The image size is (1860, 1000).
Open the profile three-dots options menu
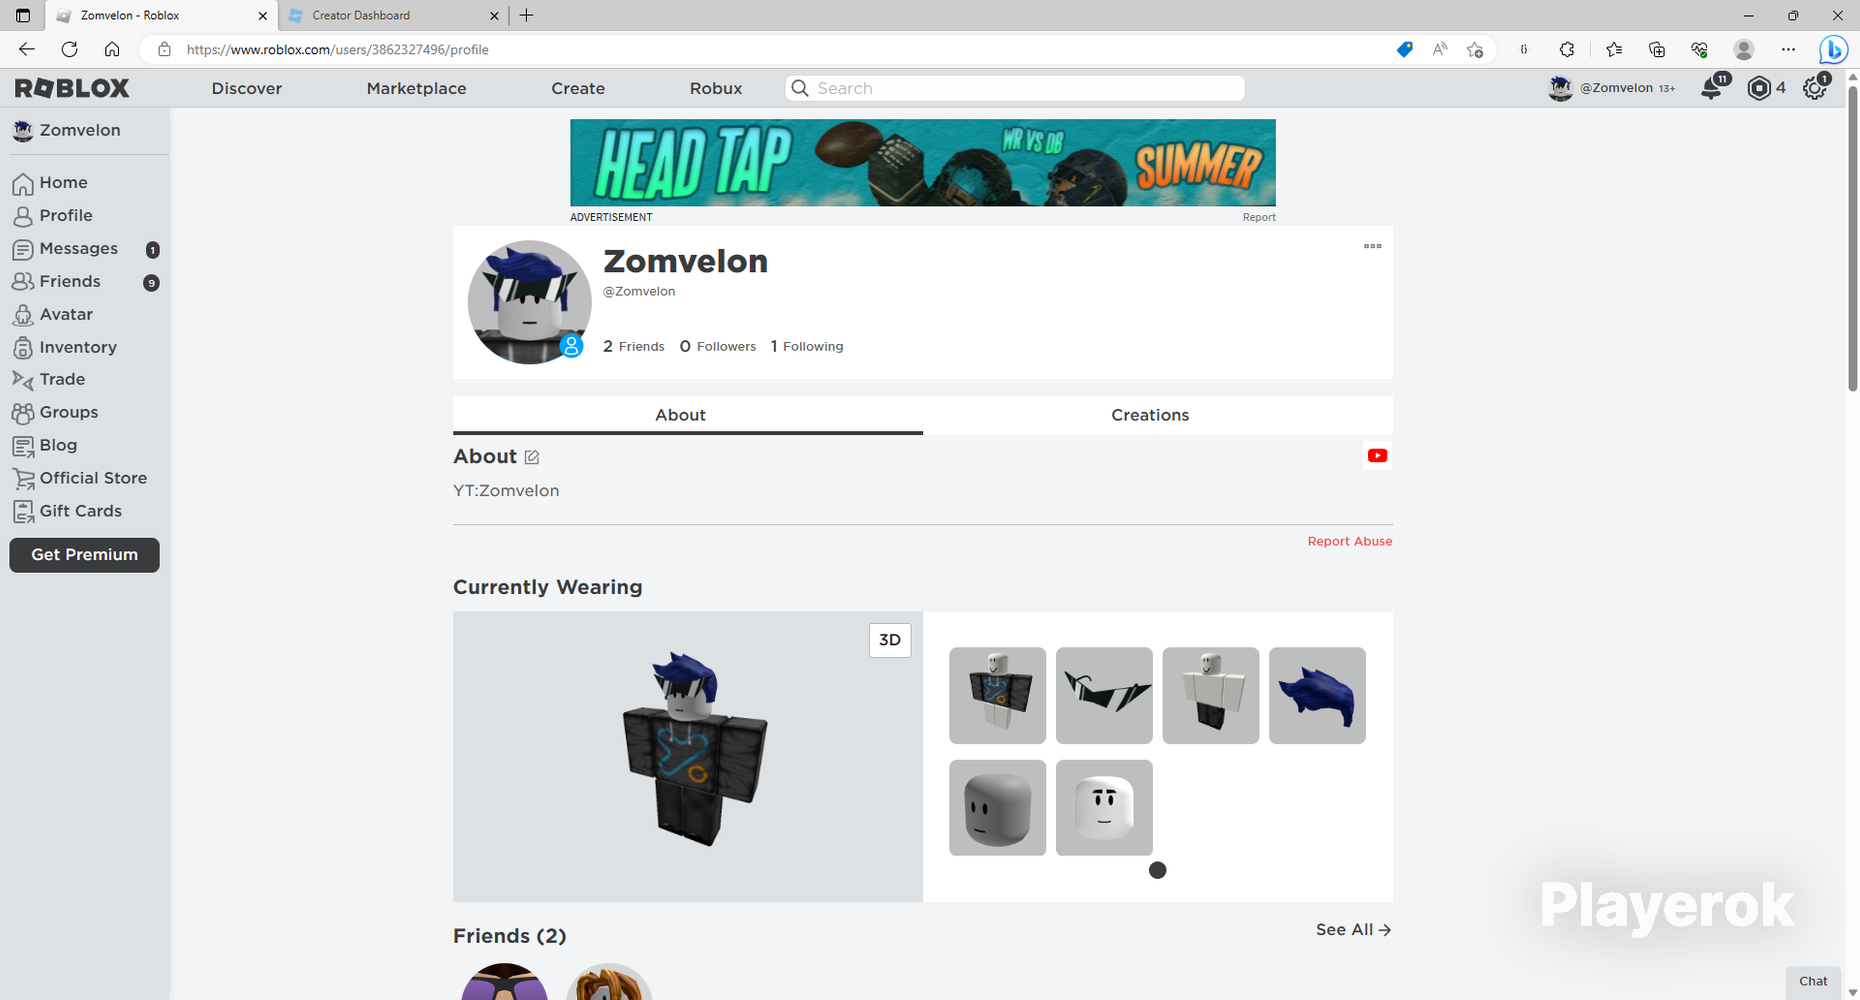[x=1373, y=246]
